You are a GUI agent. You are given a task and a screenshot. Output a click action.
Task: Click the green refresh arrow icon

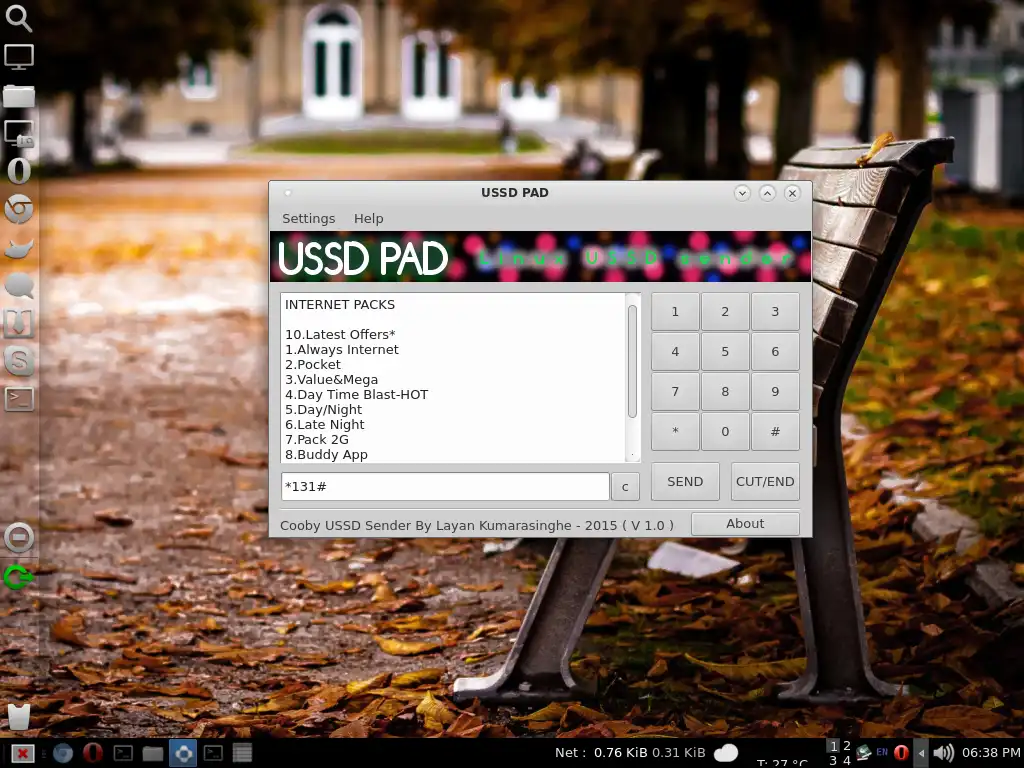pyautogui.click(x=18, y=577)
